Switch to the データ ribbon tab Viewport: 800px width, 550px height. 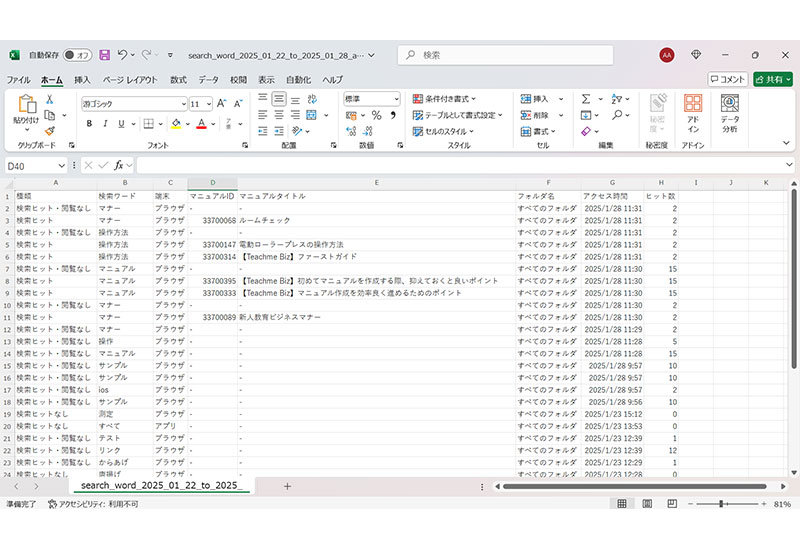click(208, 79)
